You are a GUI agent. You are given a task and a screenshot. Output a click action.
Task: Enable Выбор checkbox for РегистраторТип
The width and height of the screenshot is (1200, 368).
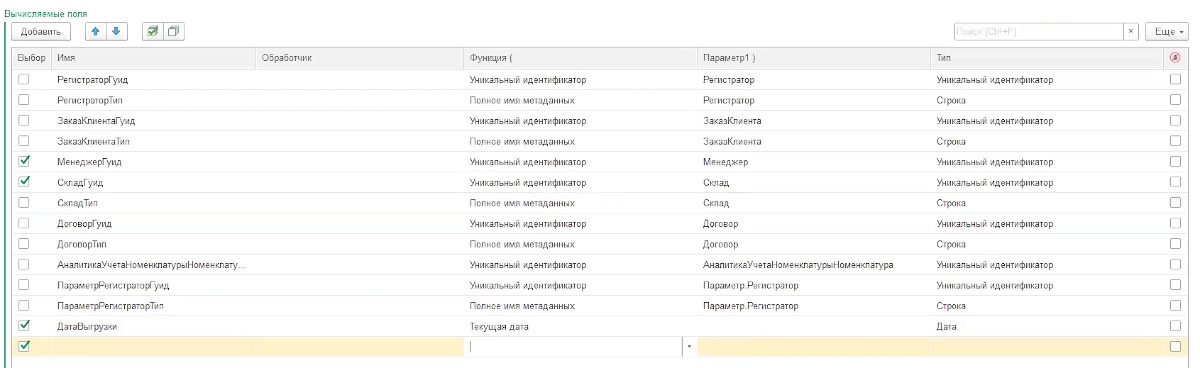25,99
